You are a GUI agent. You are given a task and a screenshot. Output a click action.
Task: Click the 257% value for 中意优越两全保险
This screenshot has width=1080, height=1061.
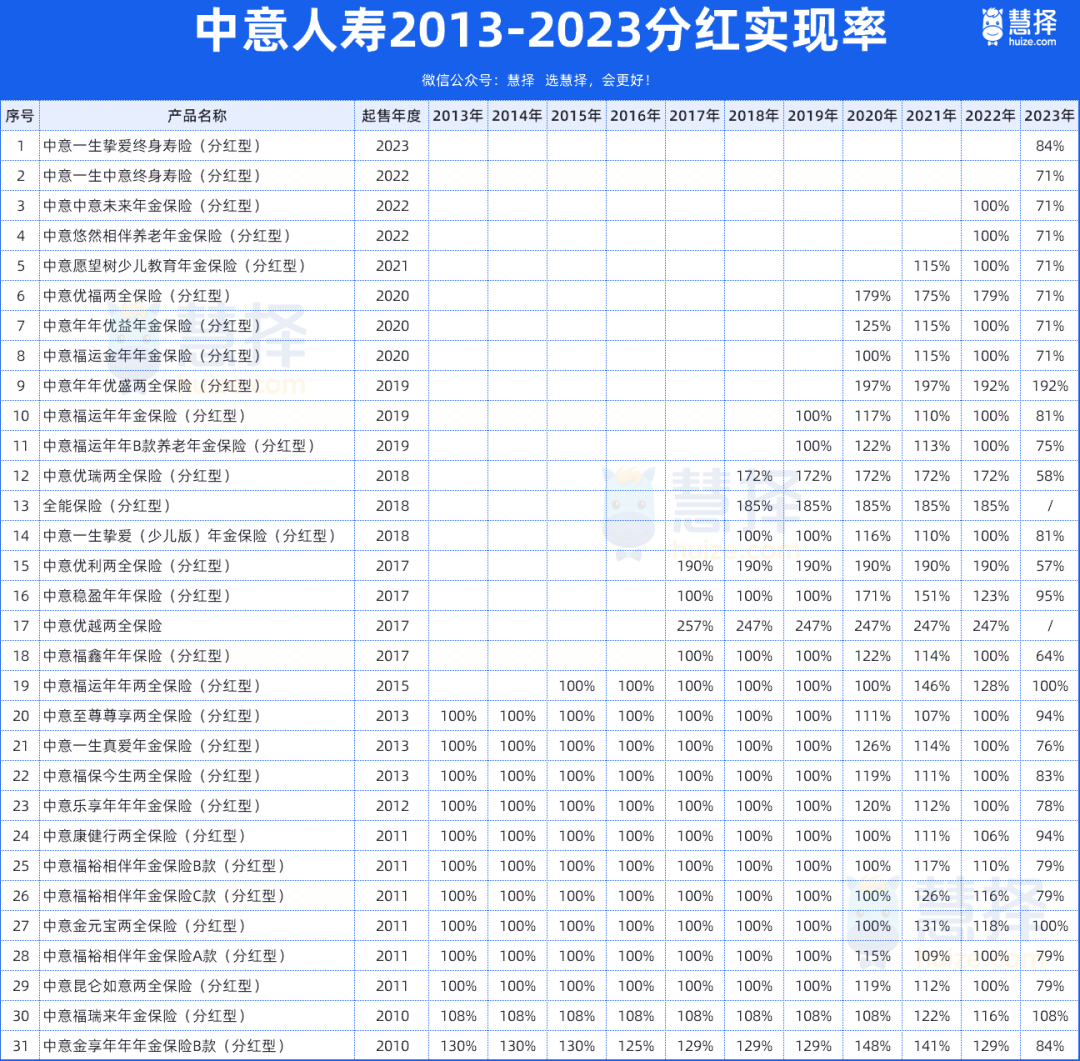(x=694, y=626)
